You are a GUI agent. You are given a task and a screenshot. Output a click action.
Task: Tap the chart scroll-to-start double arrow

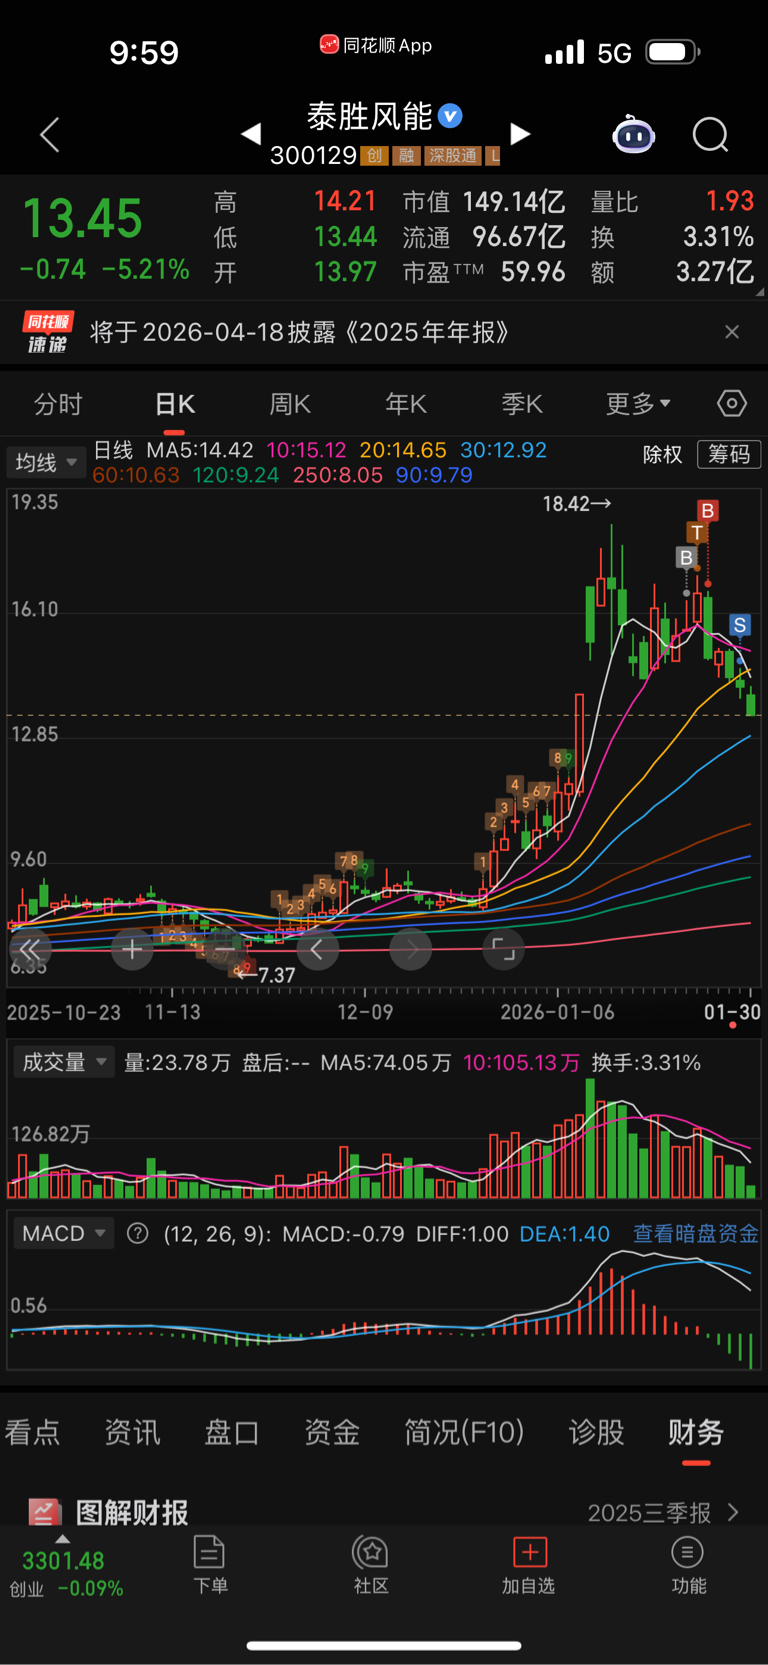pyautogui.click(x=30, y=949)
